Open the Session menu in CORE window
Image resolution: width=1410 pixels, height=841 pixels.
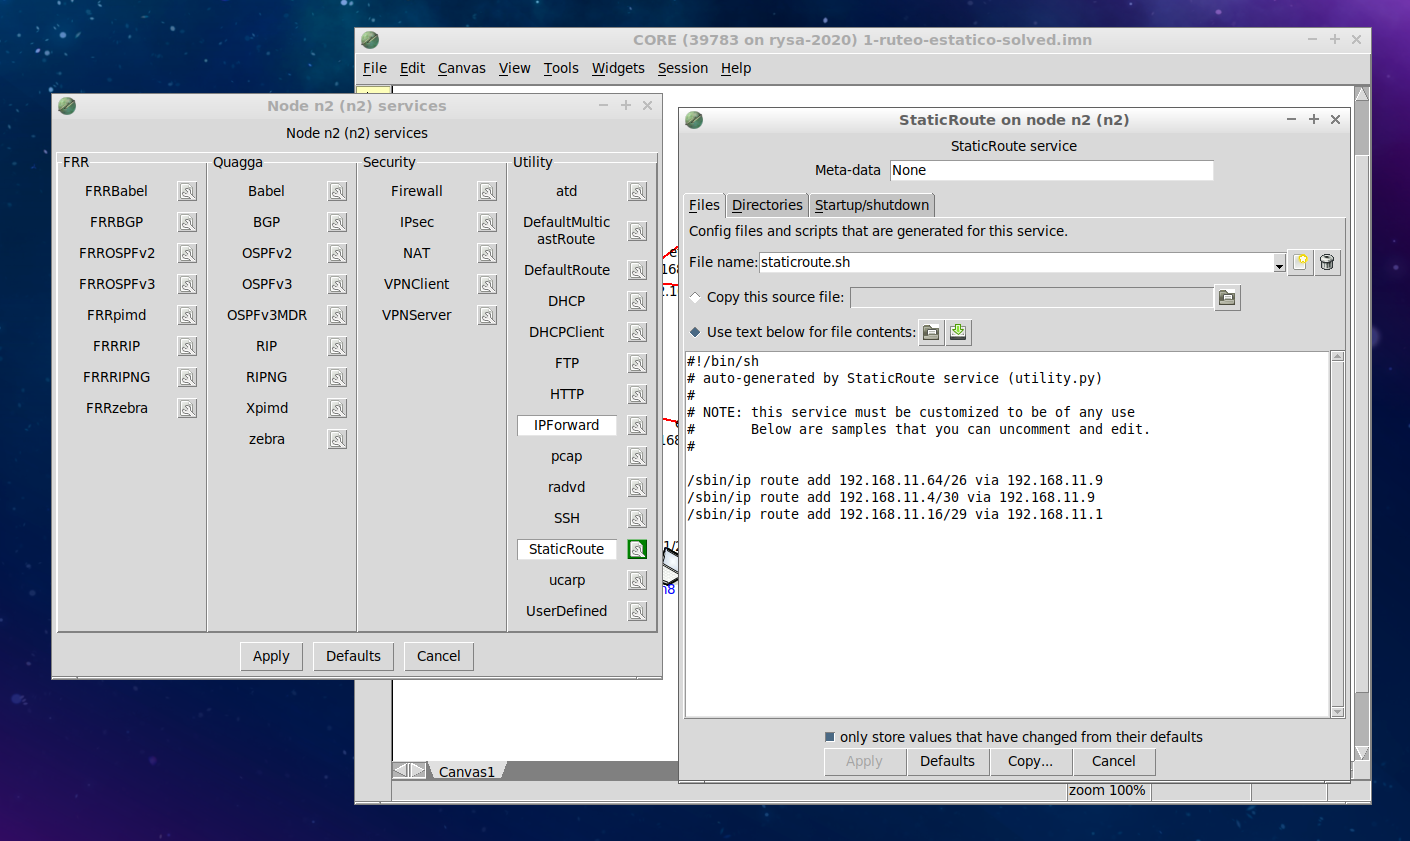[683, 68]
